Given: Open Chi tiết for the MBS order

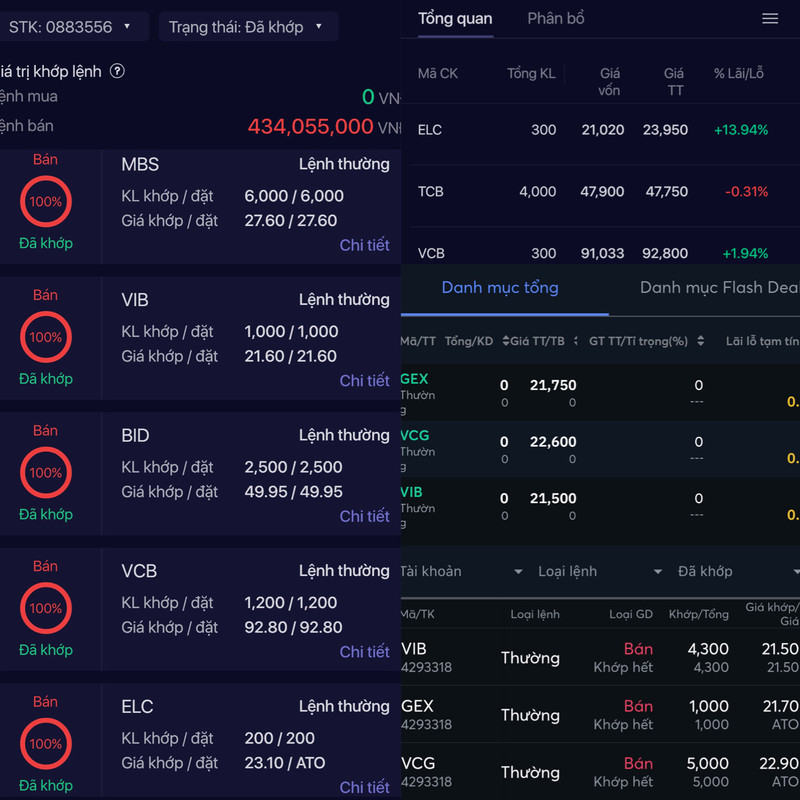Looking at the screenshot, I should click(364, 245).
